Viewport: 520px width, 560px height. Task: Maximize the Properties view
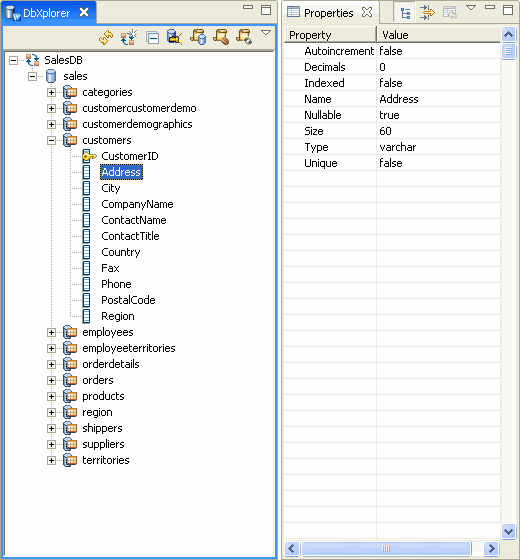tap(508, 10)
